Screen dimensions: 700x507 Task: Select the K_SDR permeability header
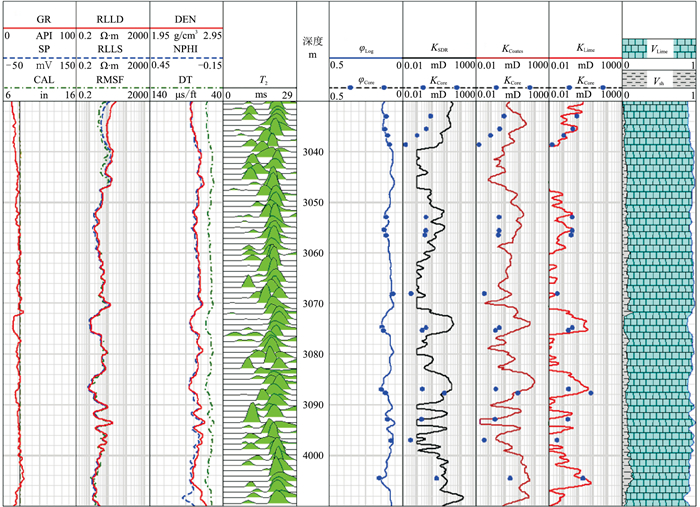439,47
